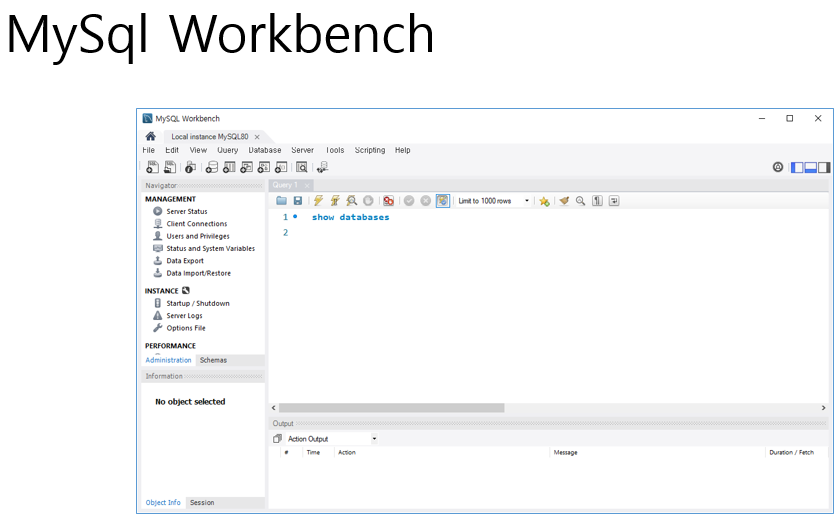
Task: Save script to file icon
Action: (x=298, y=201)
